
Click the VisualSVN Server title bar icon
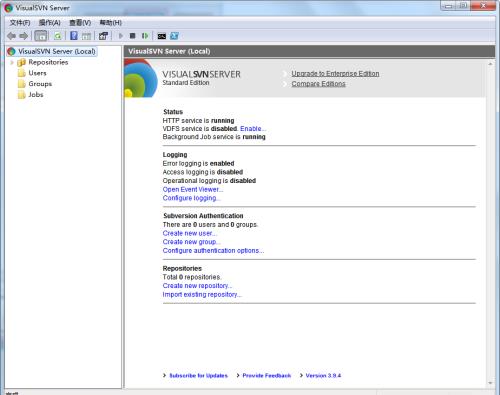pos(9,8)
